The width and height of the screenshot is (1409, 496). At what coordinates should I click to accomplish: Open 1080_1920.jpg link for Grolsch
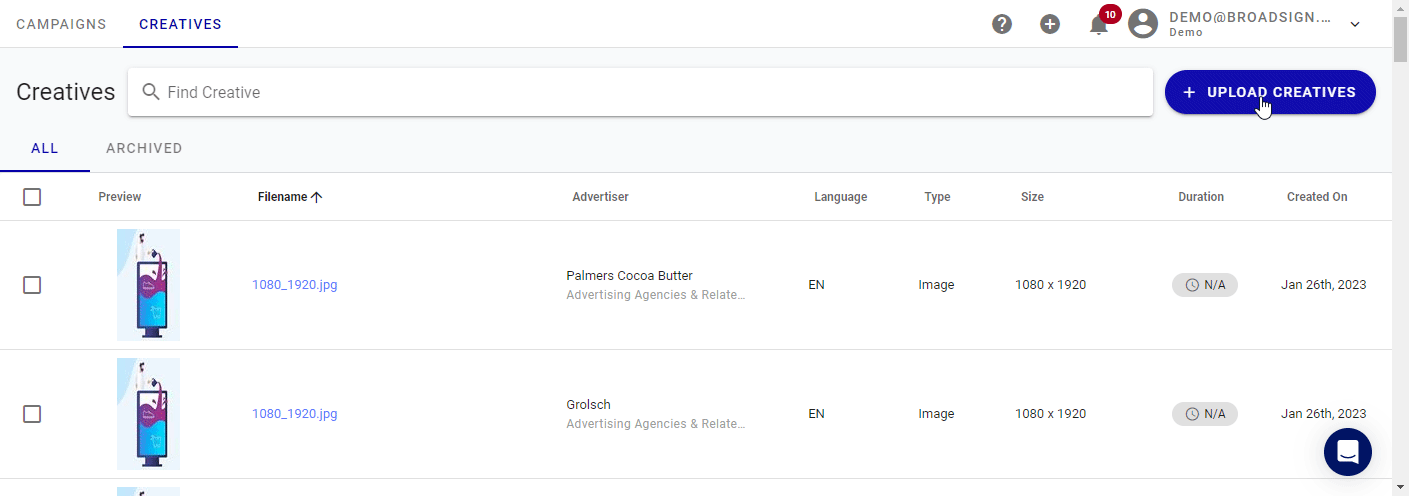(295, 414)
